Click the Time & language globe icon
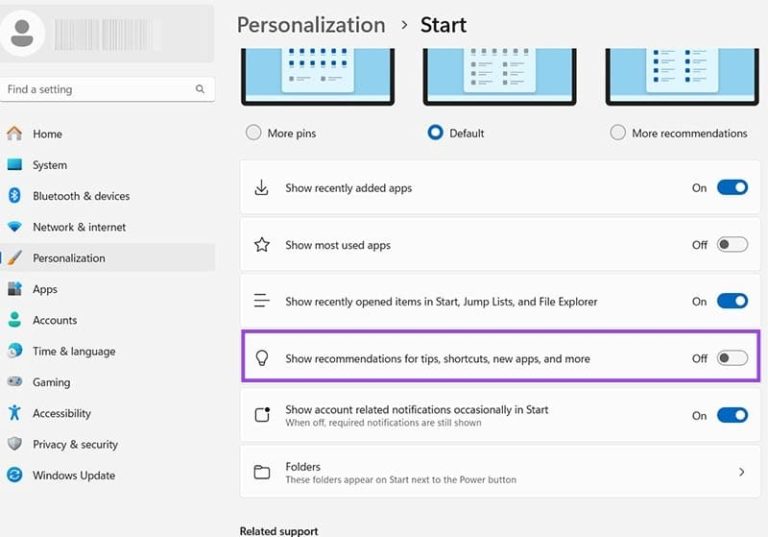Screen dimensions: 768x537 pyautogui.click(x=15, y=351)
